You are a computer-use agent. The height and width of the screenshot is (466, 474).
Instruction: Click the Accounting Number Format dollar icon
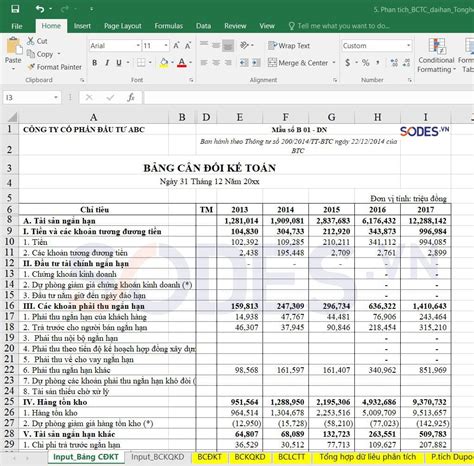coord(348,63)
